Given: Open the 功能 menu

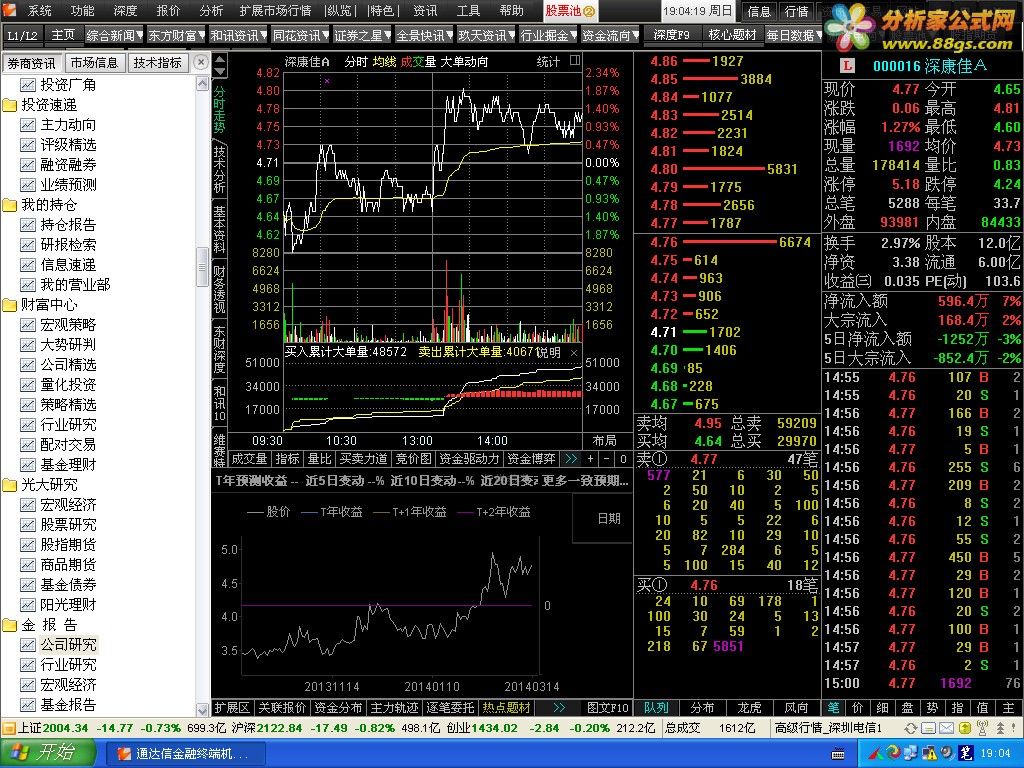Looking at the screenshot, I should 82,10.
